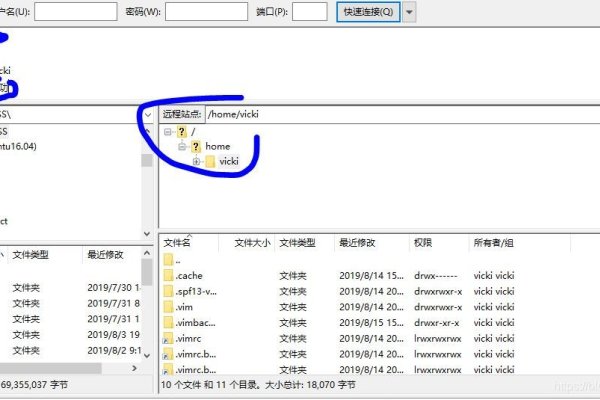
Task: Click the .vim folder icon
Action: 168,307
